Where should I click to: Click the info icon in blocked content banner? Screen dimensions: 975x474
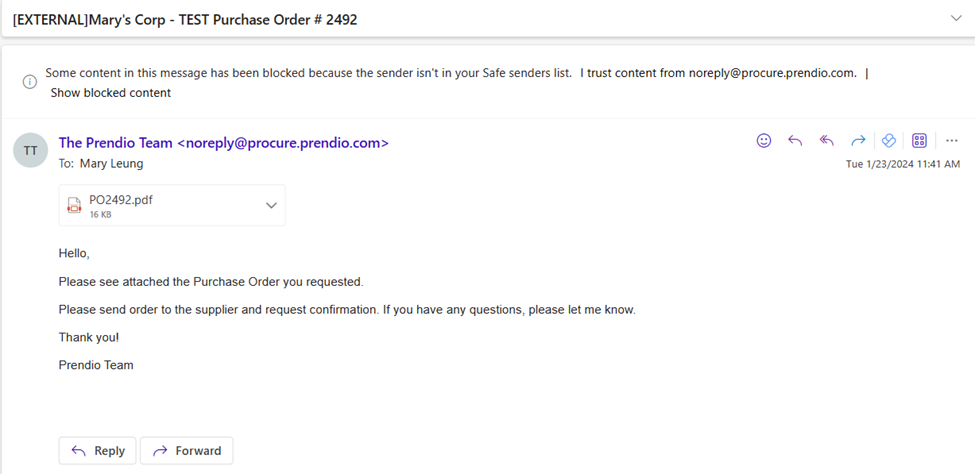pos(30,81)
